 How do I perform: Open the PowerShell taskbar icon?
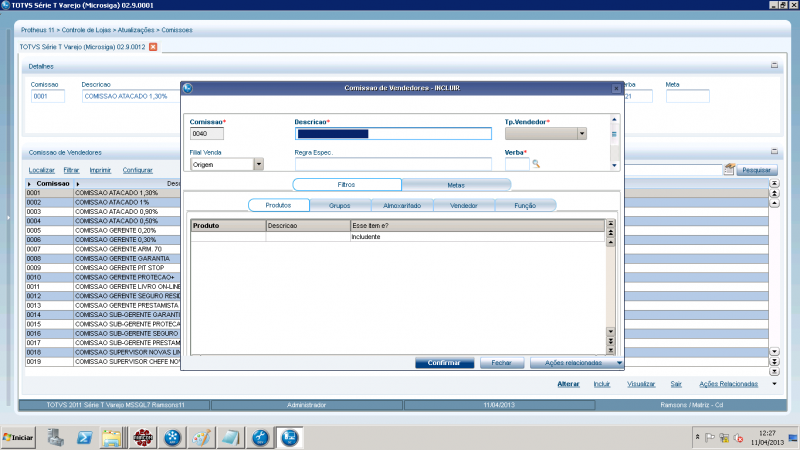pyautogui.click(x=84, y=437)
